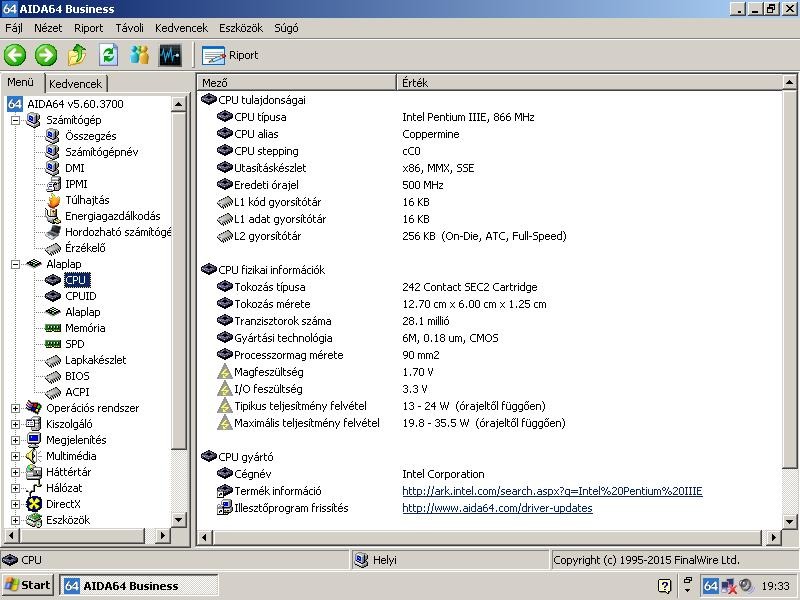The height and width of the screenshot is (600, 800).
Task: Click the Lapkakészlet chipset icon
Action: (53, 360)
